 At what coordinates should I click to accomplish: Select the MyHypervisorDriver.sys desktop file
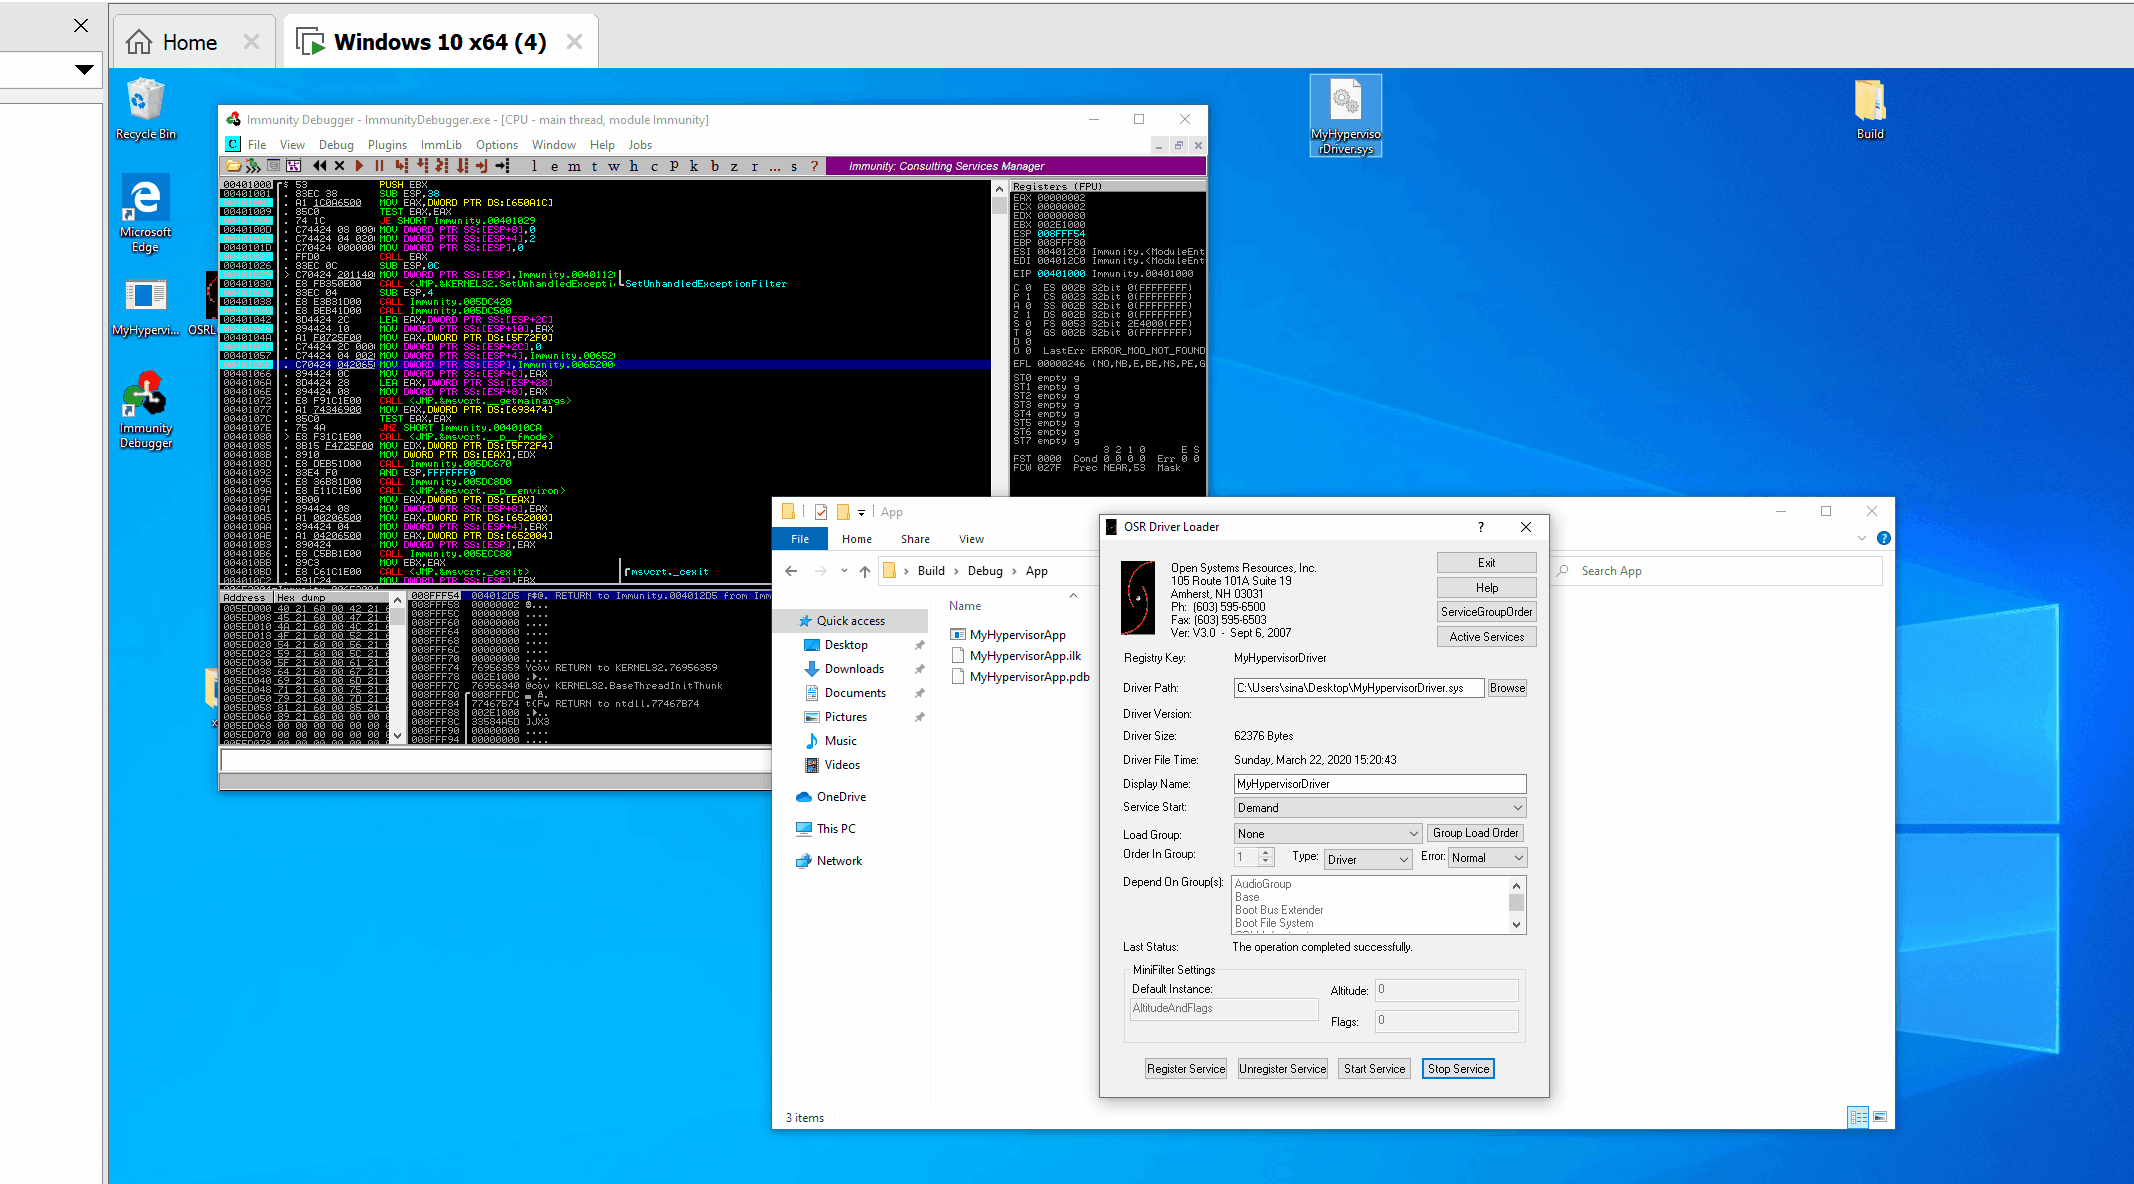1346,115
